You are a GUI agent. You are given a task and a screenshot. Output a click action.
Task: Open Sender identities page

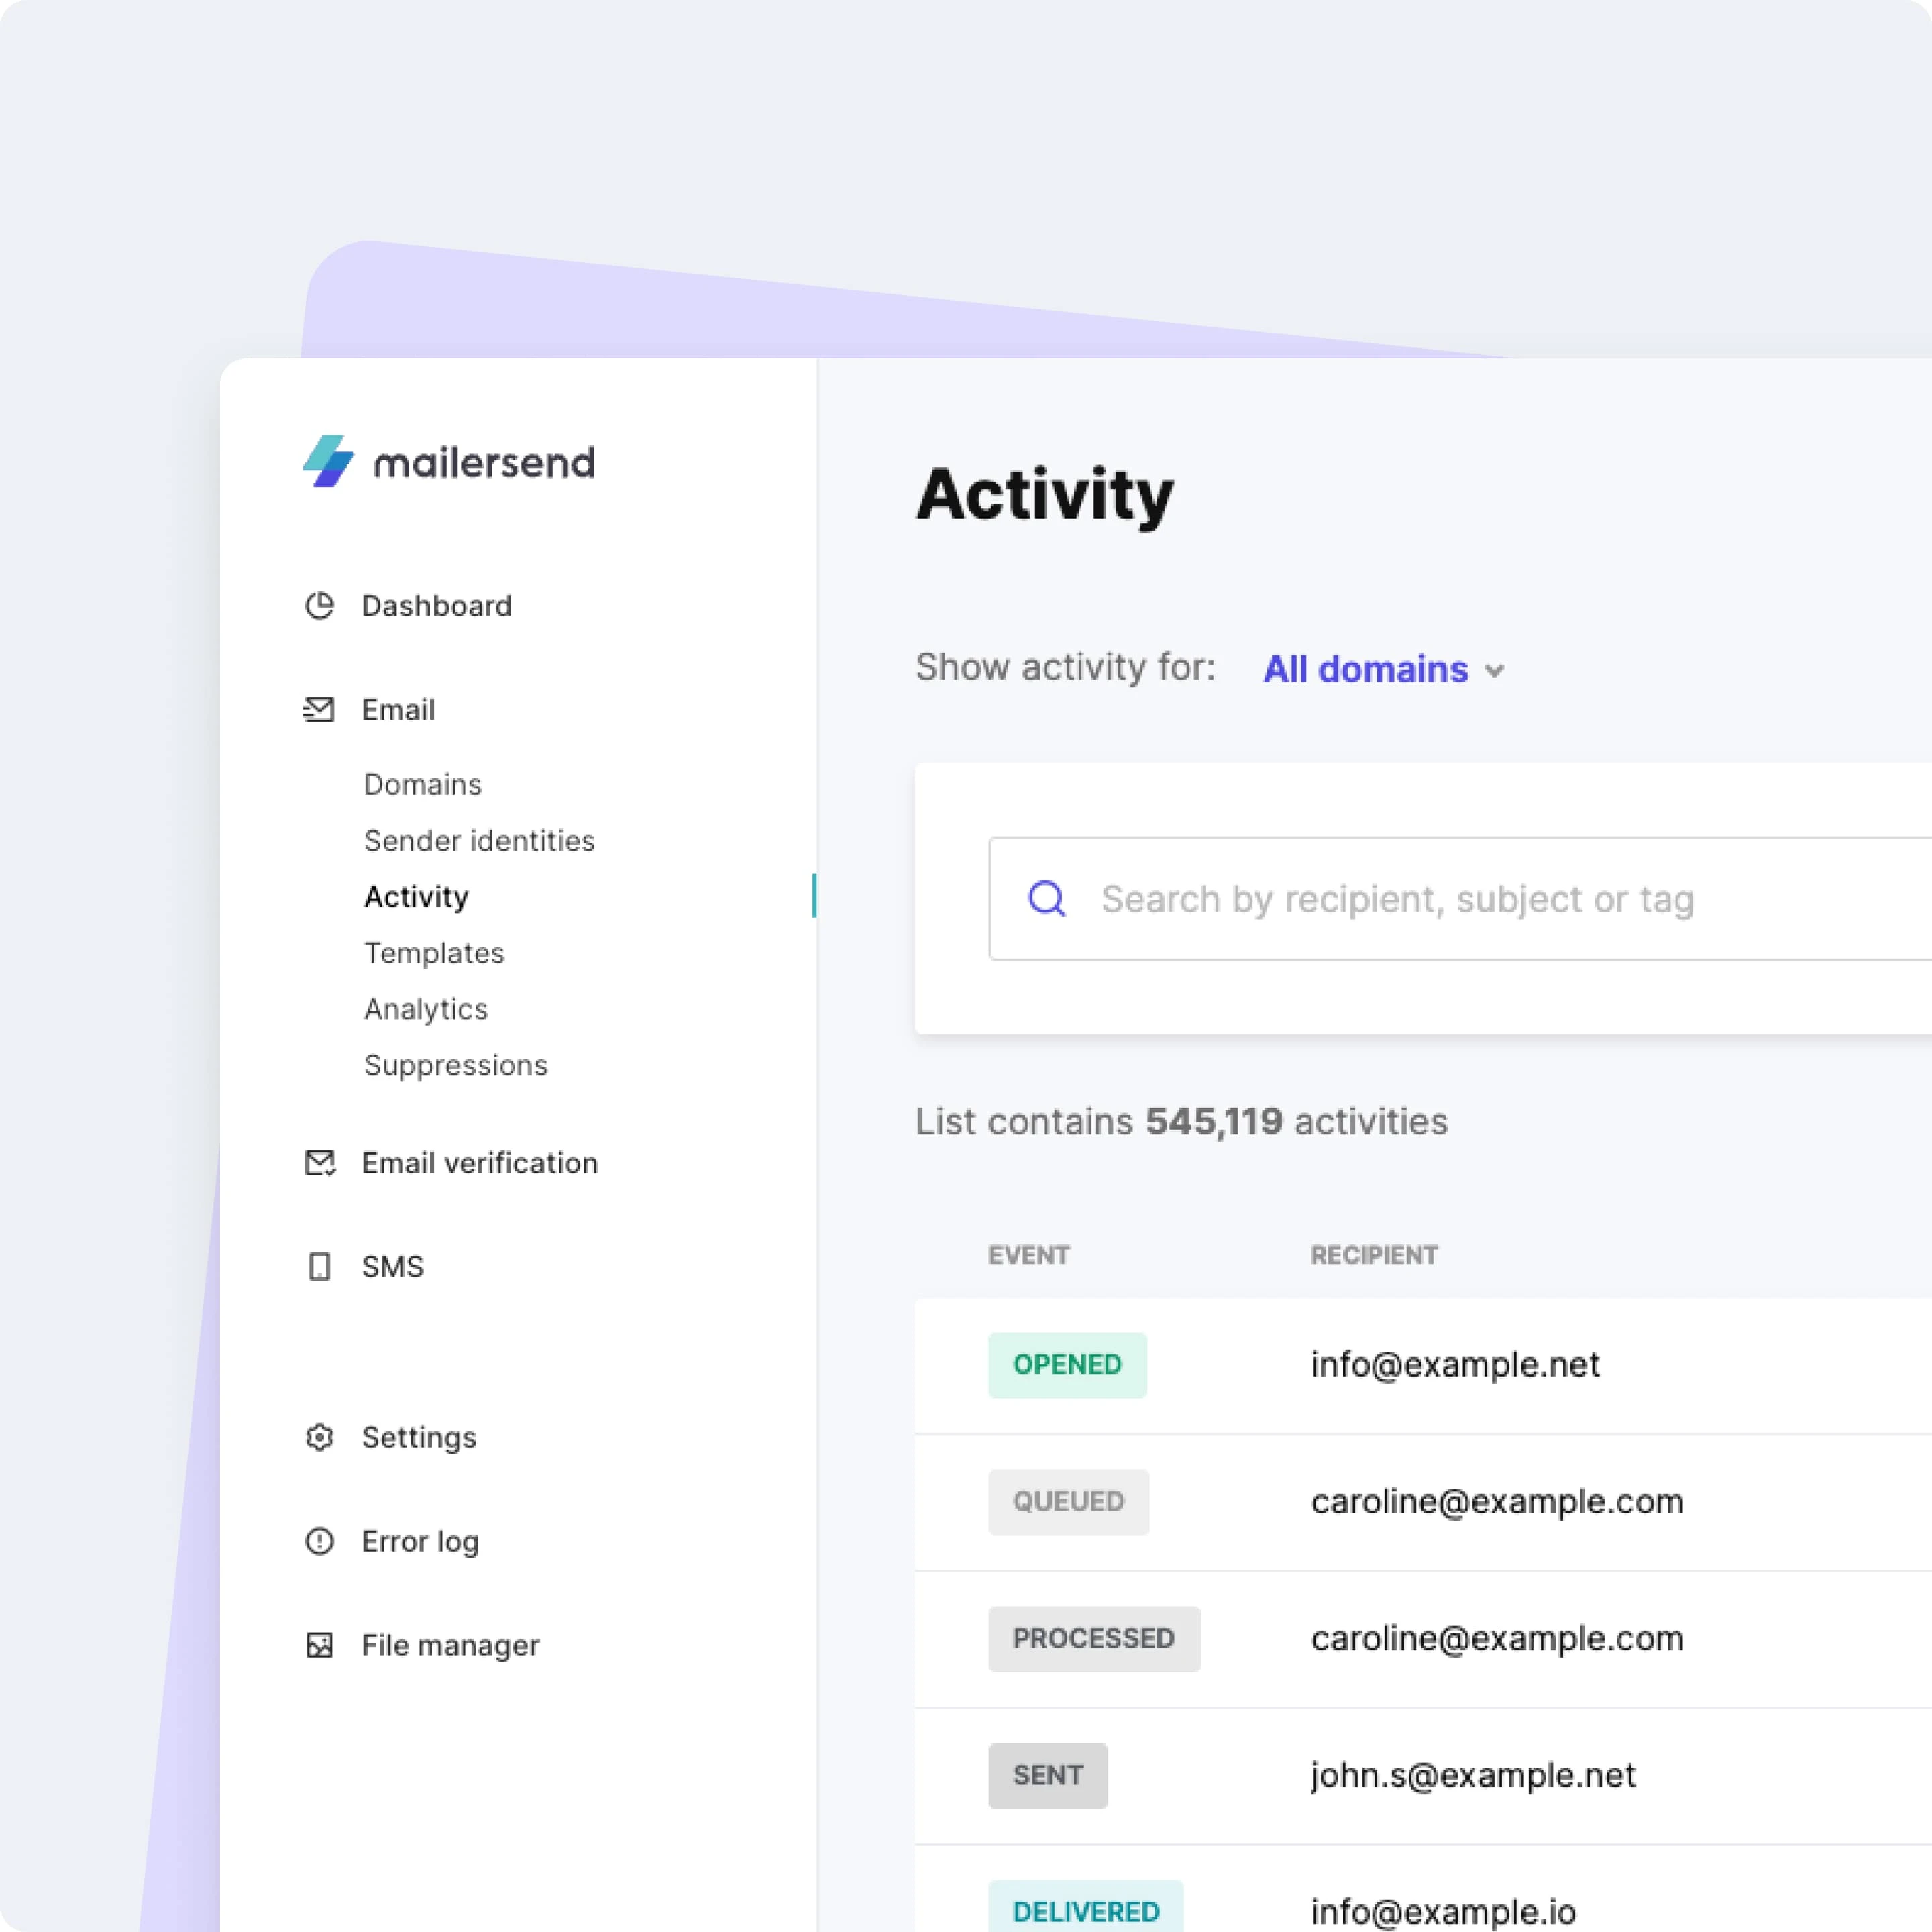click(479, 841)
